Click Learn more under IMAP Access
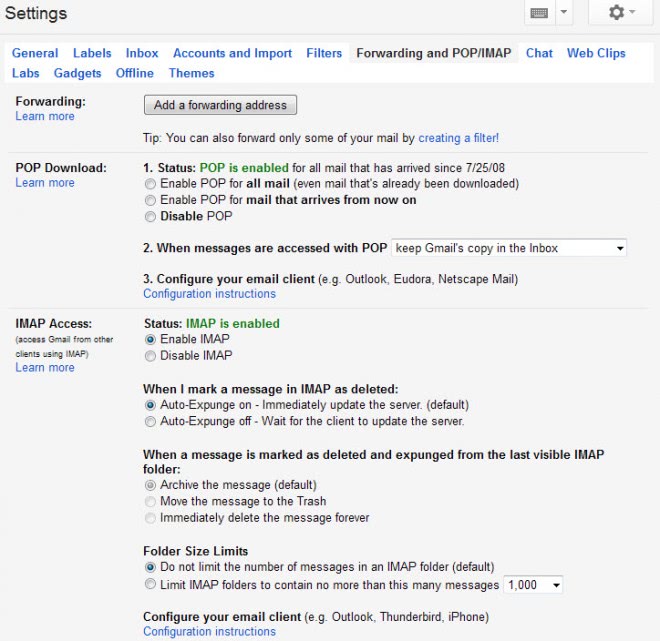 click(45, 367)
